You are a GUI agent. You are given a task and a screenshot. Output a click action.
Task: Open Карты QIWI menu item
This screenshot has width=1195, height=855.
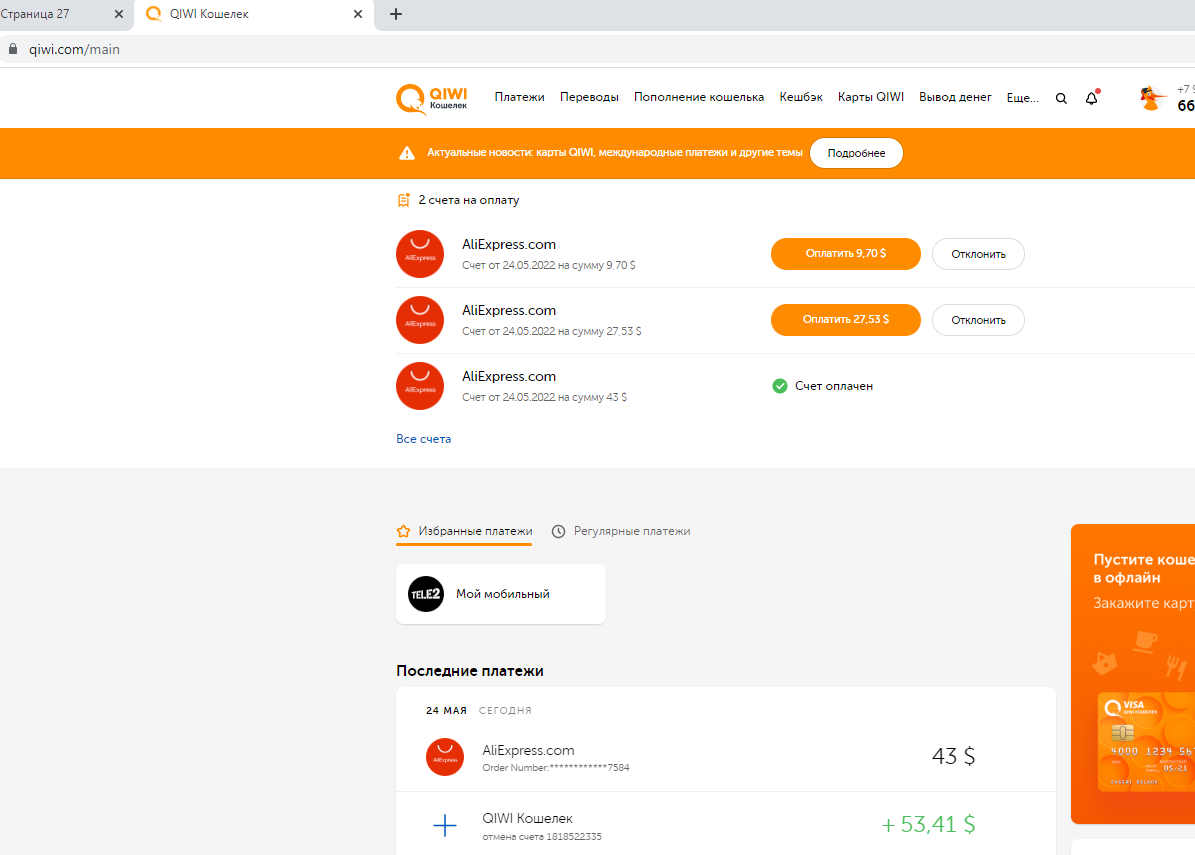pyautogui.click(x=870, y=97)
